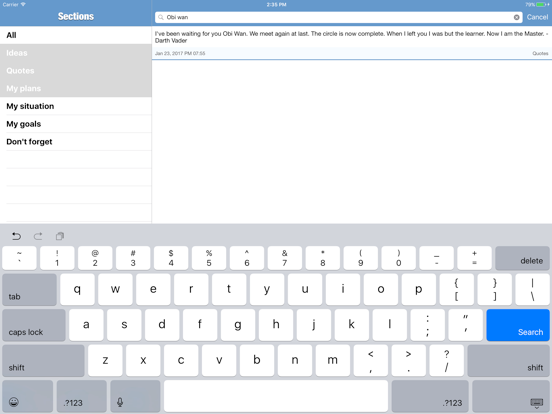The width and height of the screenshot is (552, 414).
Task: Select the All section
Action: click(76, 35)
